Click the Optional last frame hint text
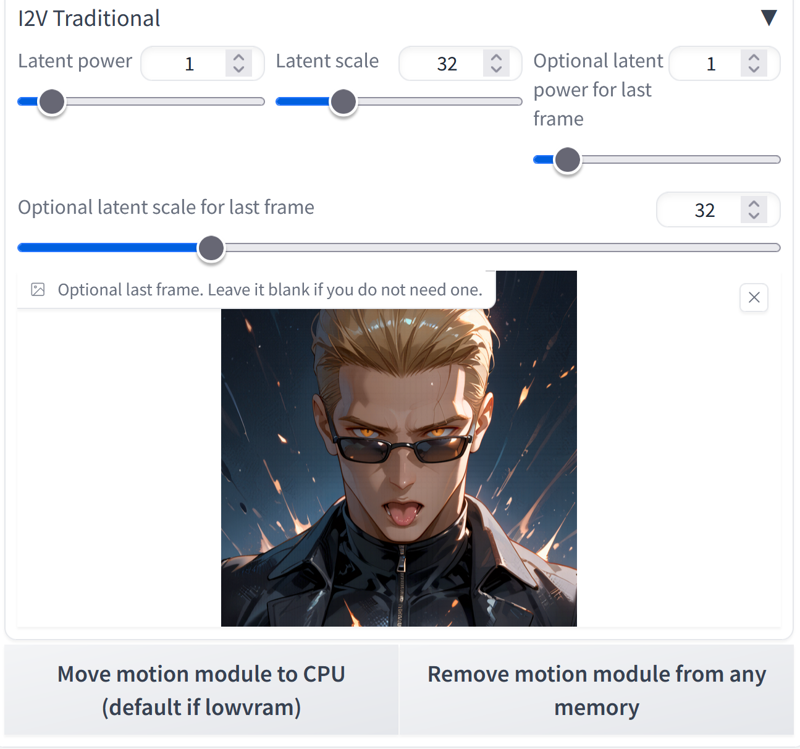Screen dimensions: 800x749 (x=270, y=290)
